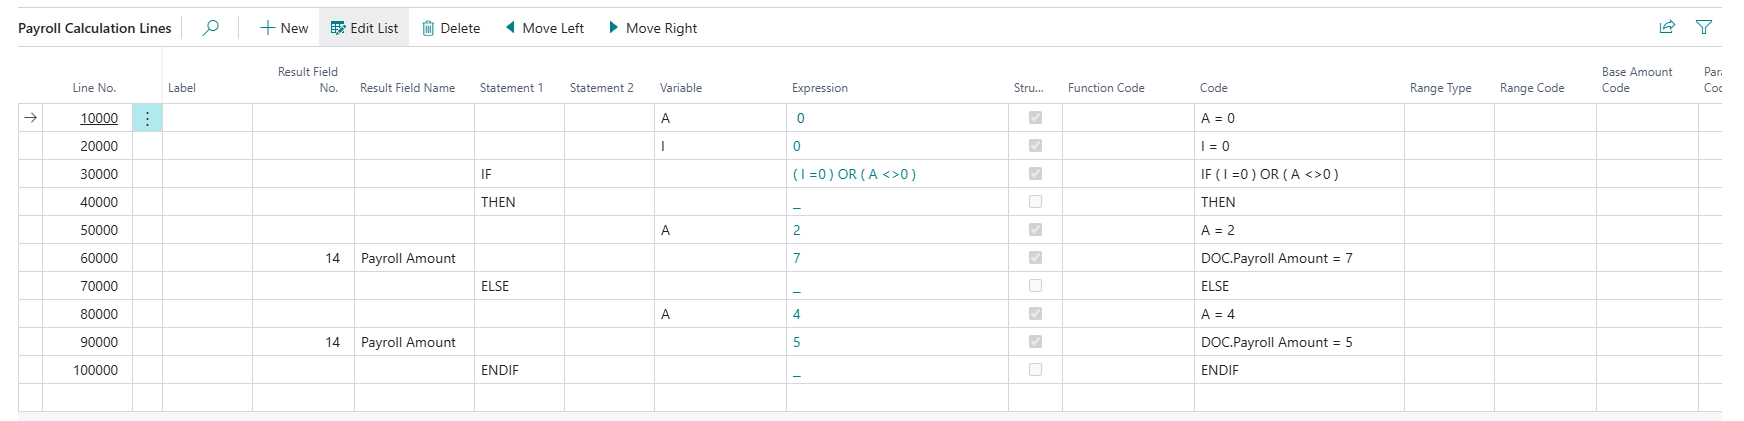
Task: Open the Function Code column header menu
Action: coord(1106,88)
